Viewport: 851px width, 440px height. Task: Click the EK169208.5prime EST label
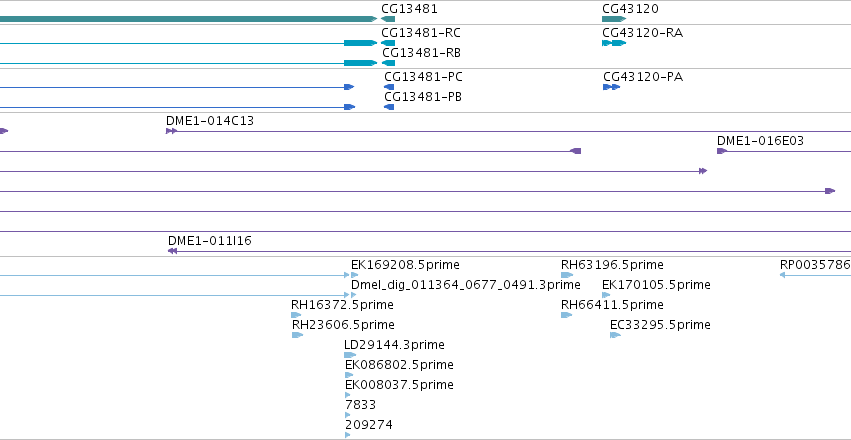[x=405, y=265]
